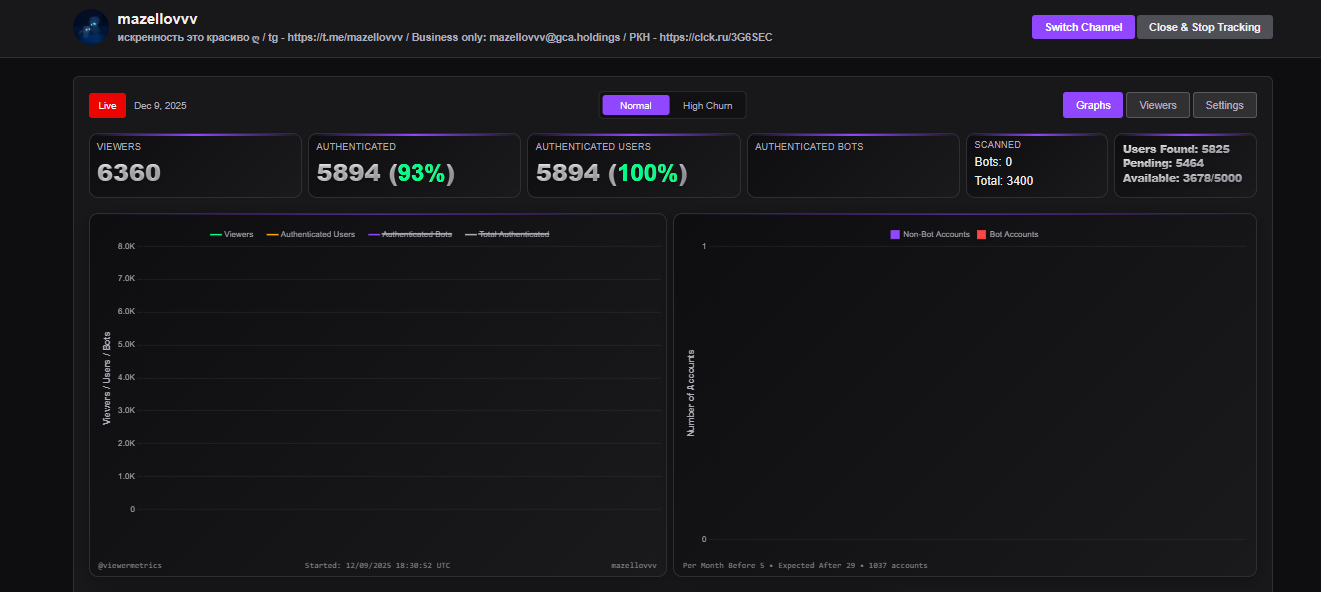Click Available: 3678/5000 text
Image resolution: width=1321 pixels, height=592 pixels.
tap(1182, 178)
